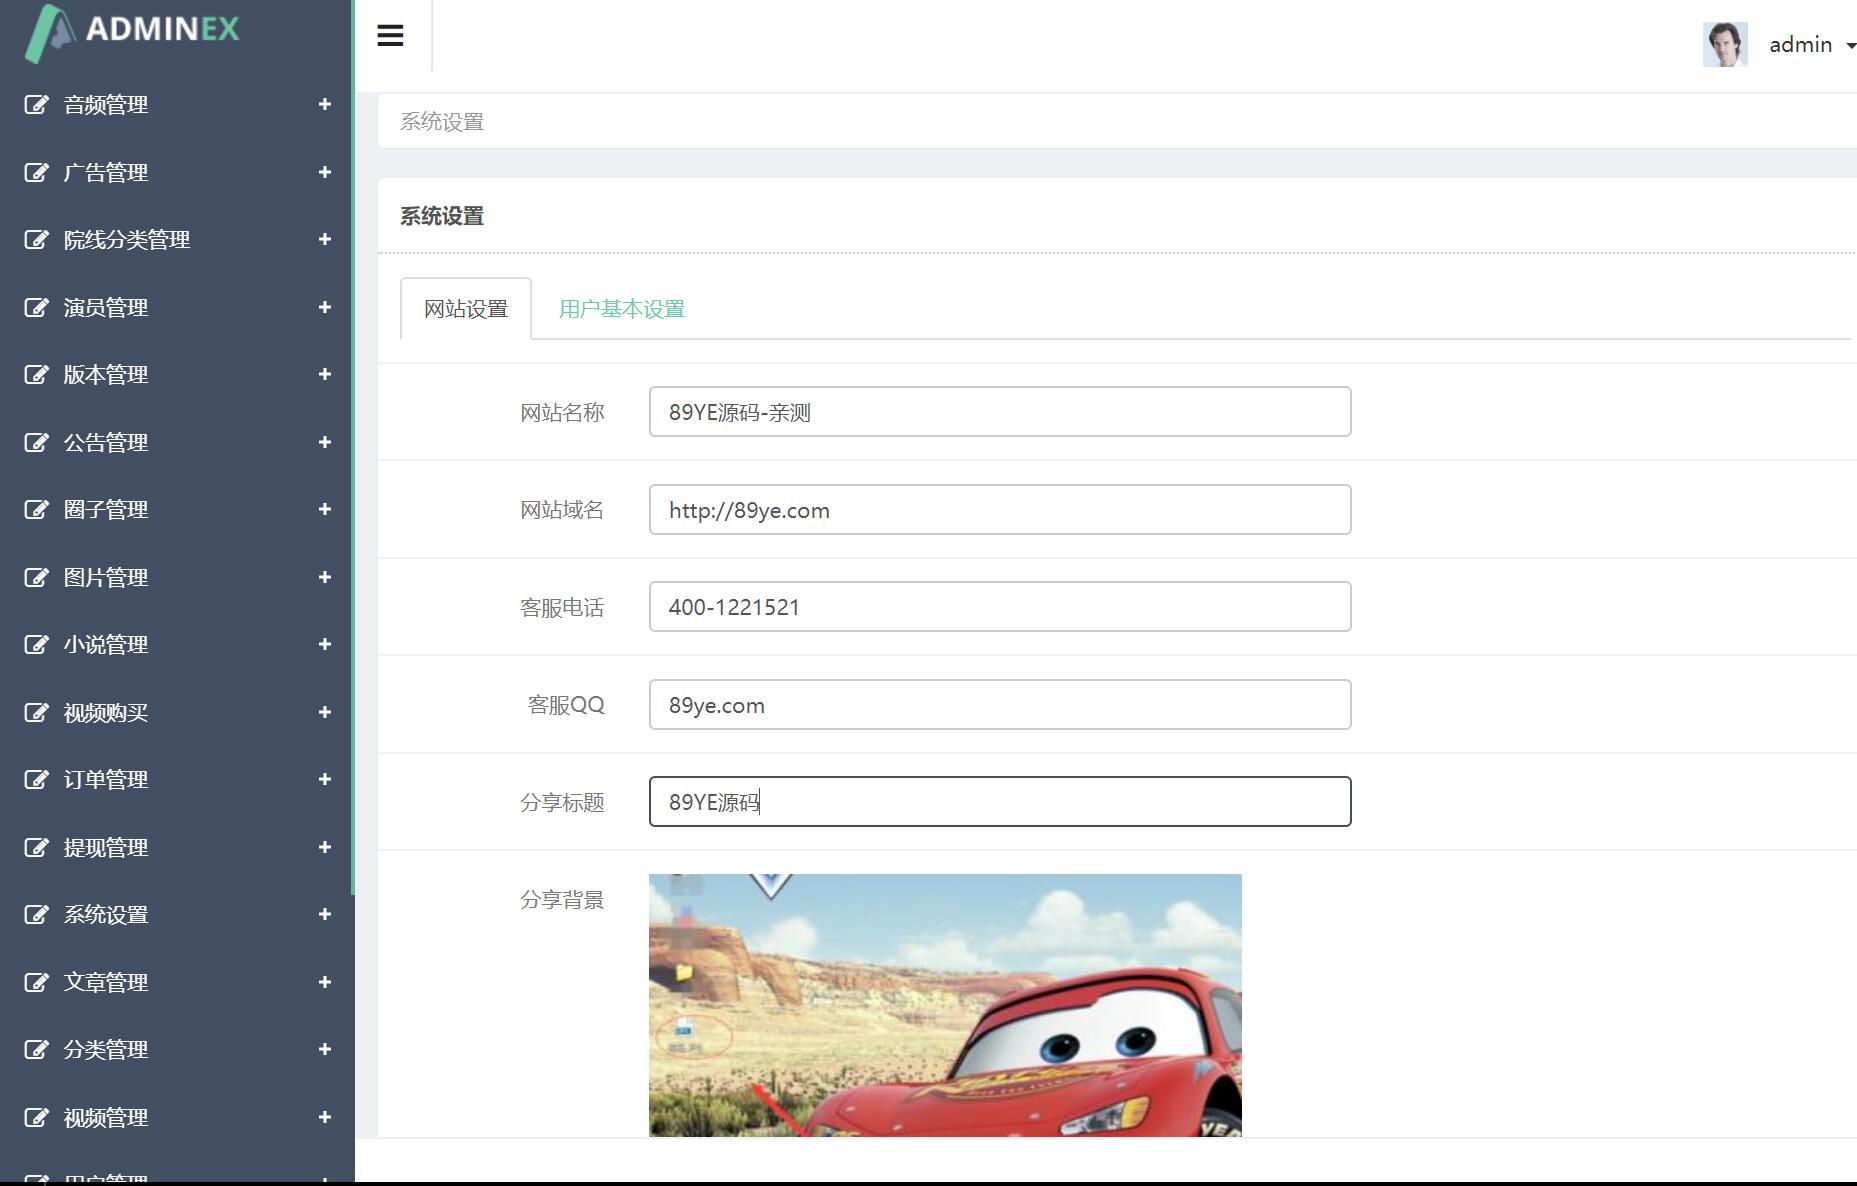Expand 广告管理 with its plus sign

click(x=324, y=172)
